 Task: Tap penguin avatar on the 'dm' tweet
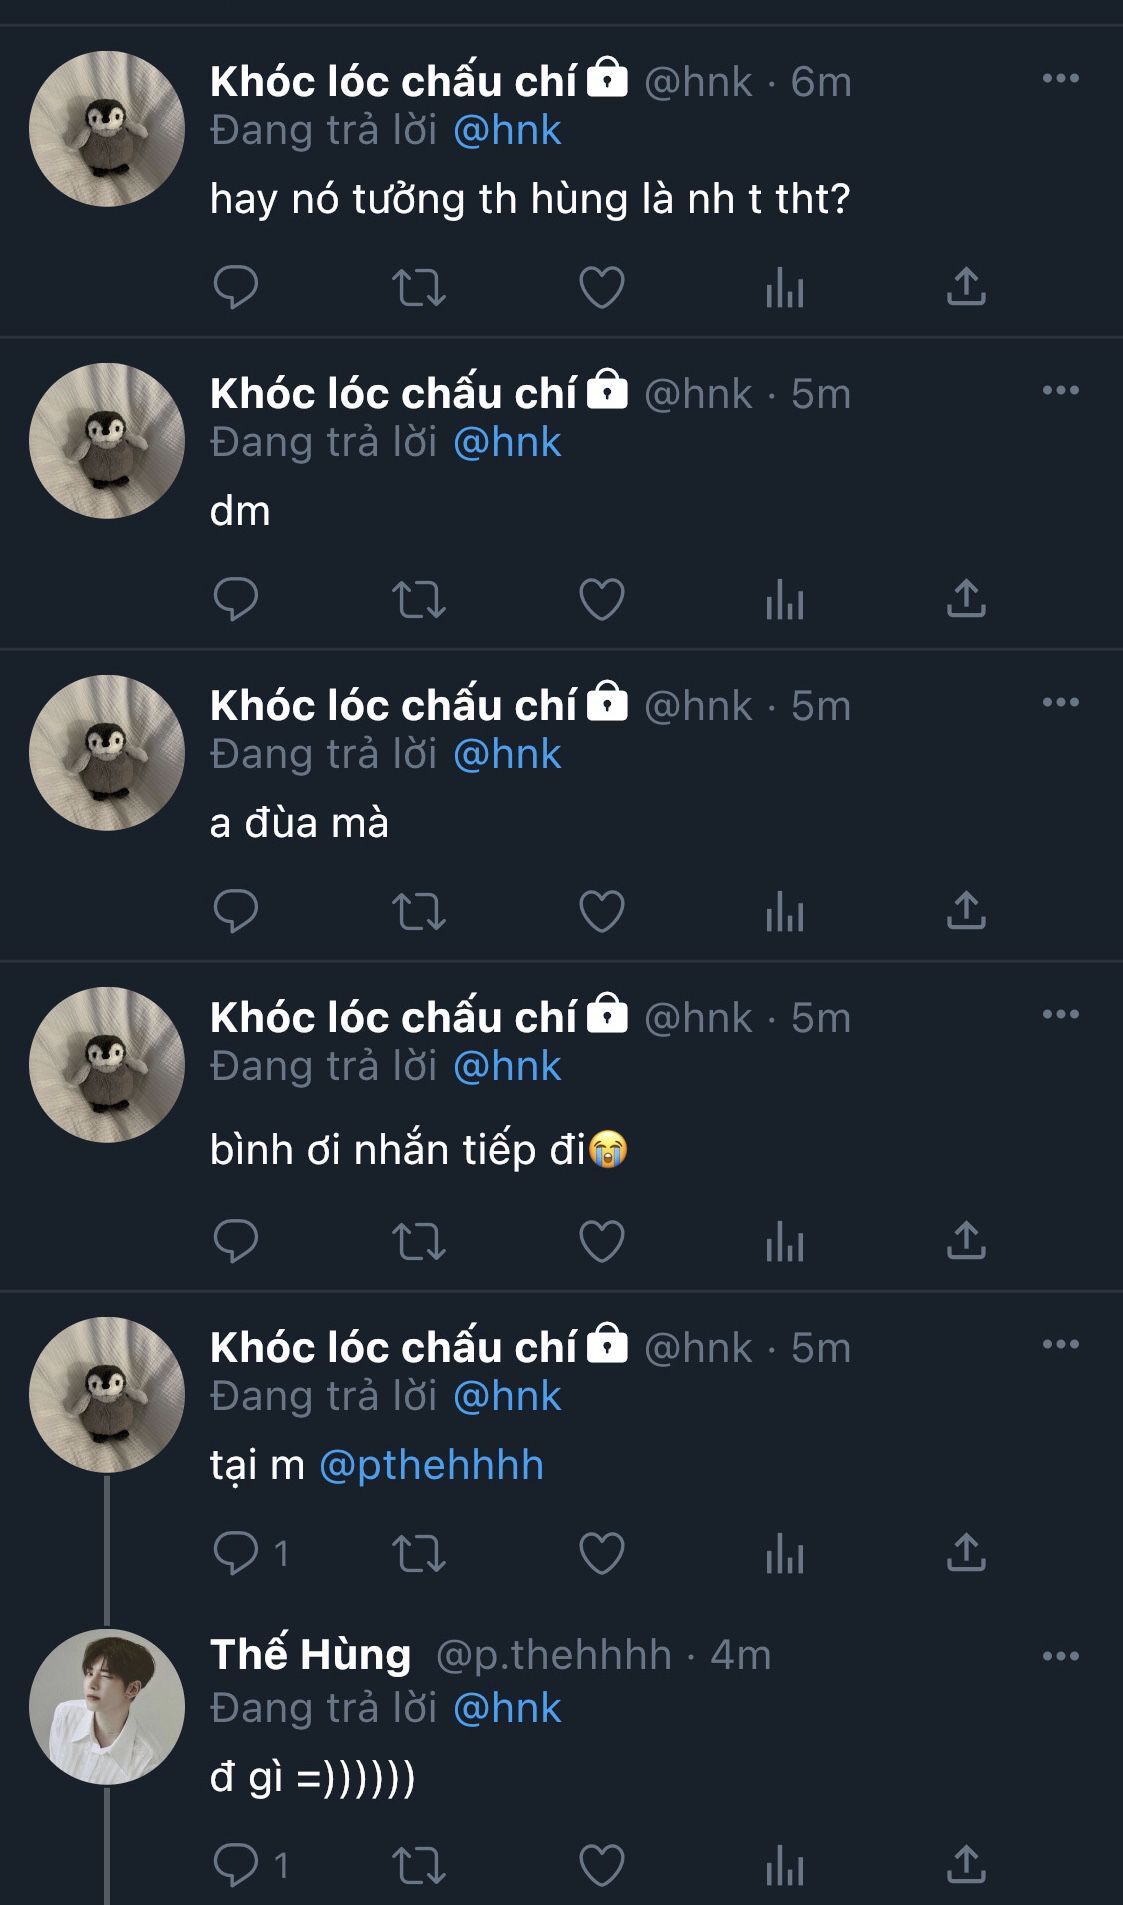tap(107, 441)
